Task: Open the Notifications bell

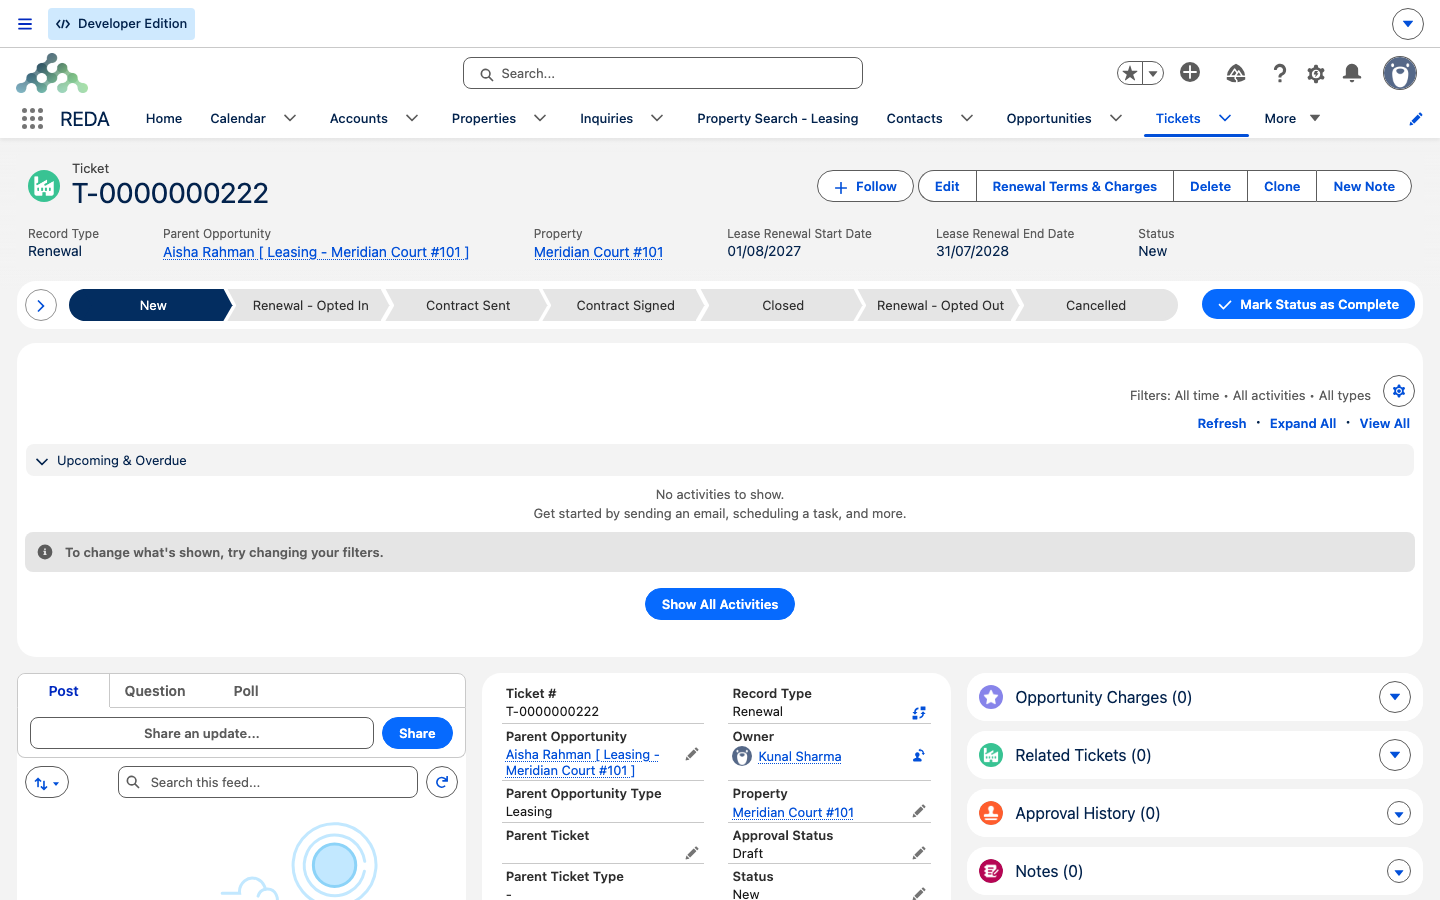Action: point(1352,73)
